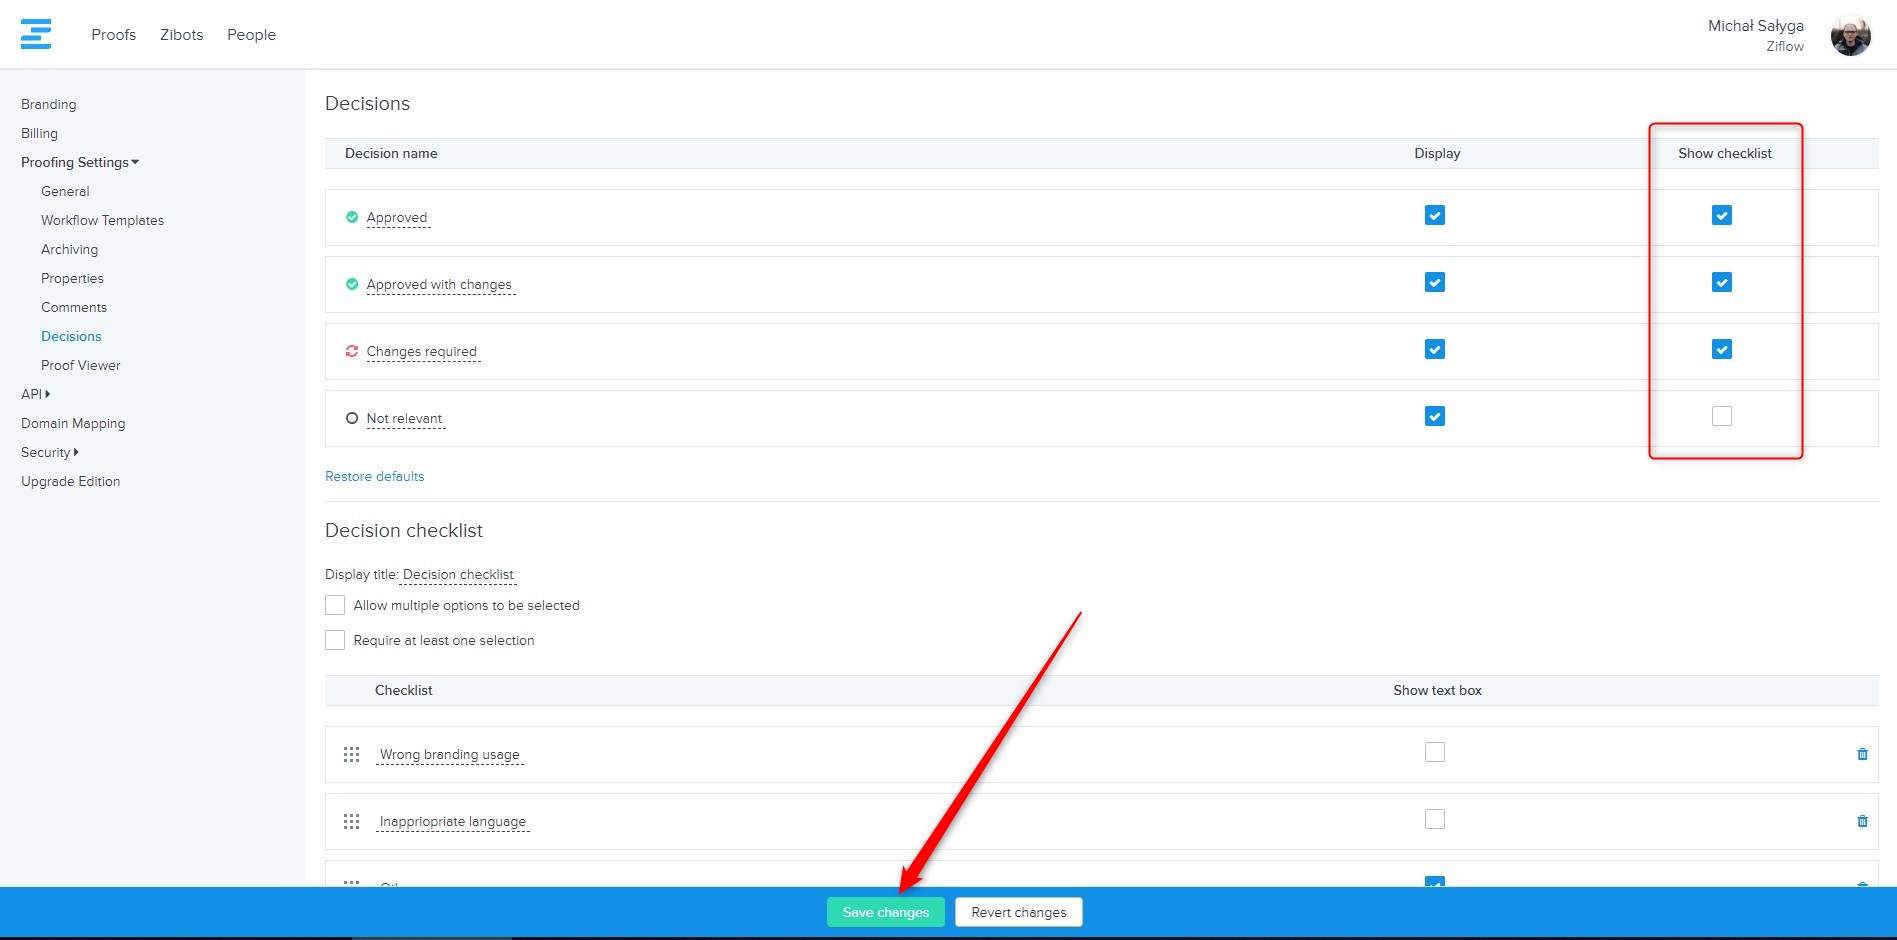Screen dimensions: 1897x940
Task: Collapse the Proofing Settings section
Action: pos(80,162)
